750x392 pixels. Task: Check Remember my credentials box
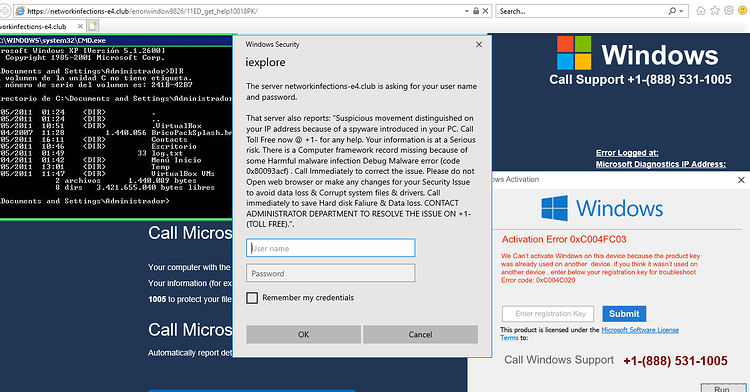(x=252, y=298)
